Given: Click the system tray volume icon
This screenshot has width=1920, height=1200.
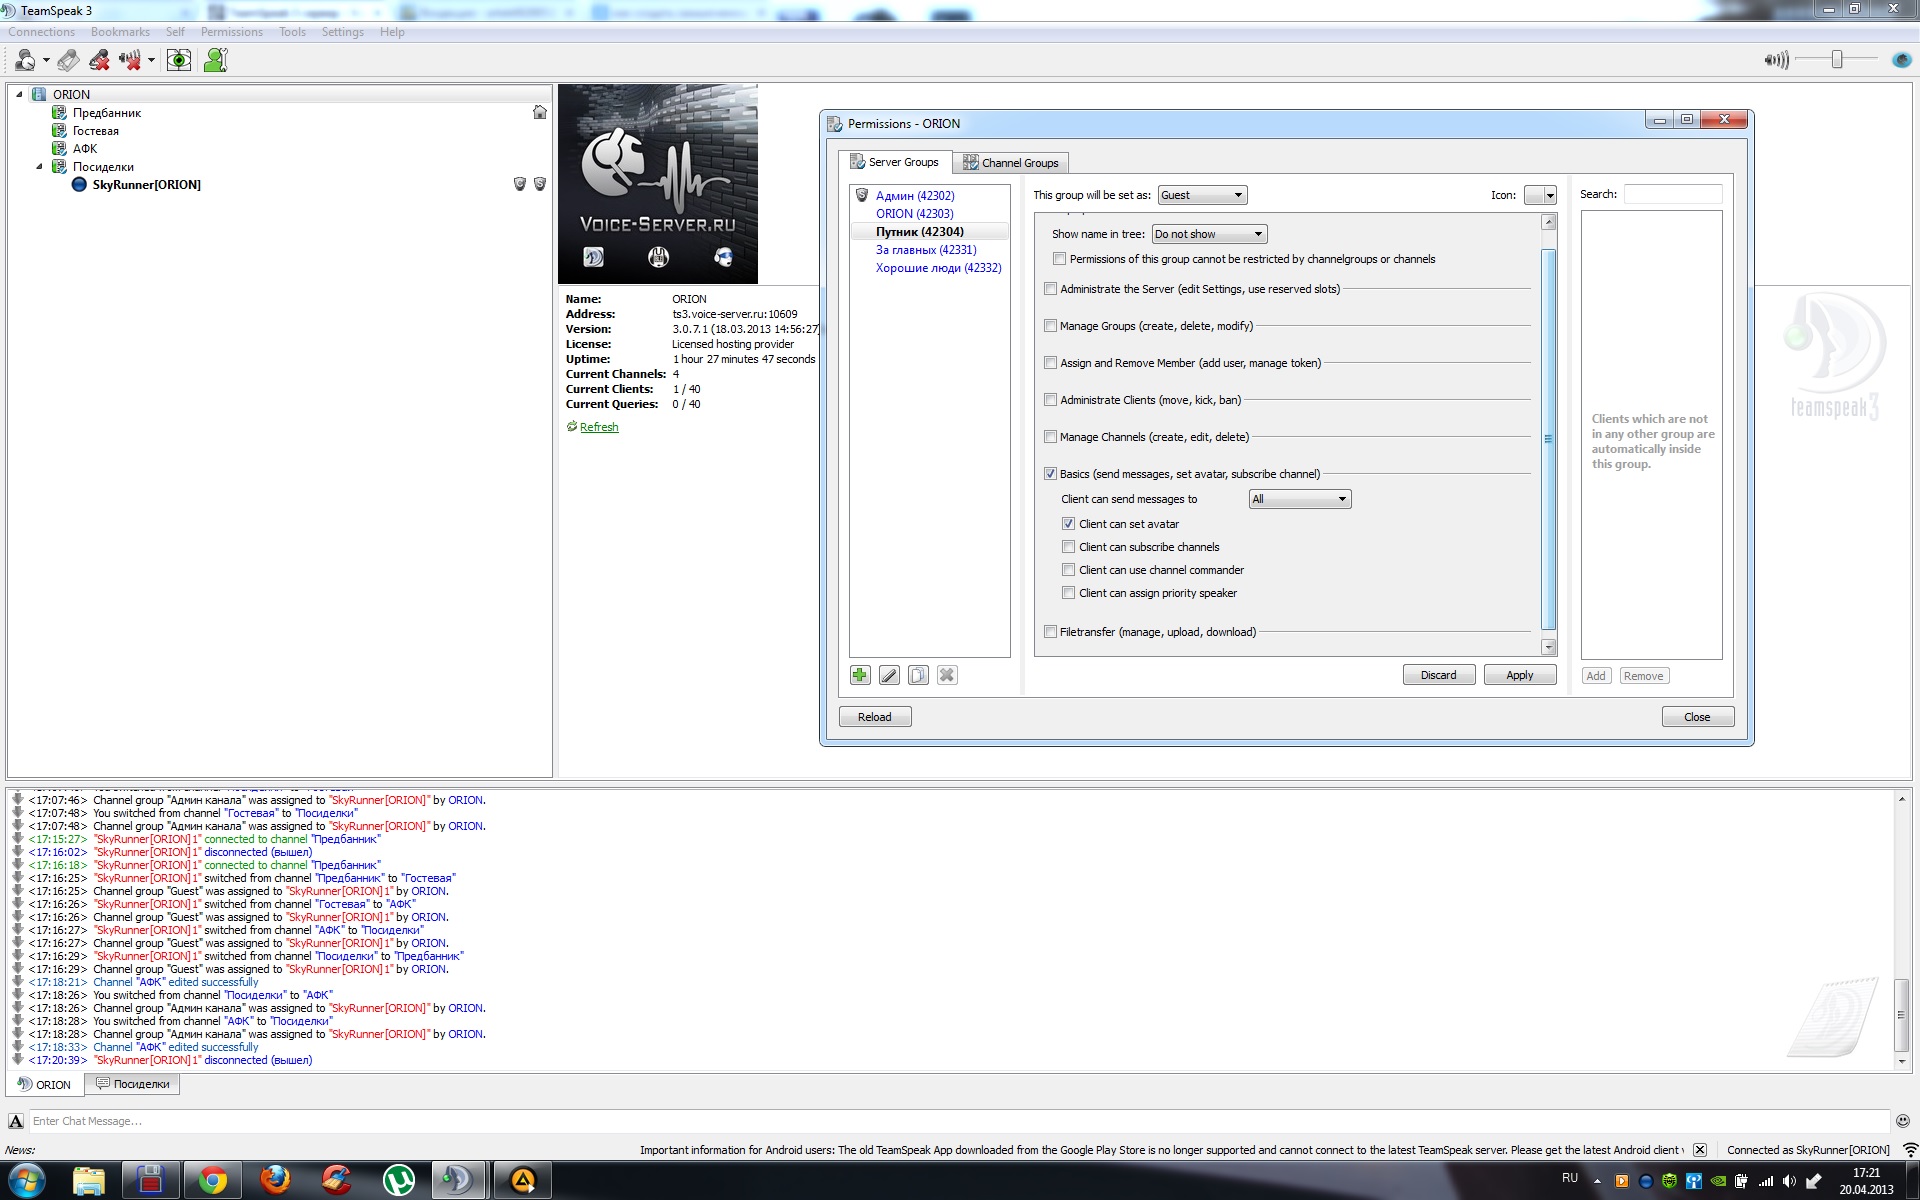Looking at the screenshot, I should [x=1789, y=1181].
